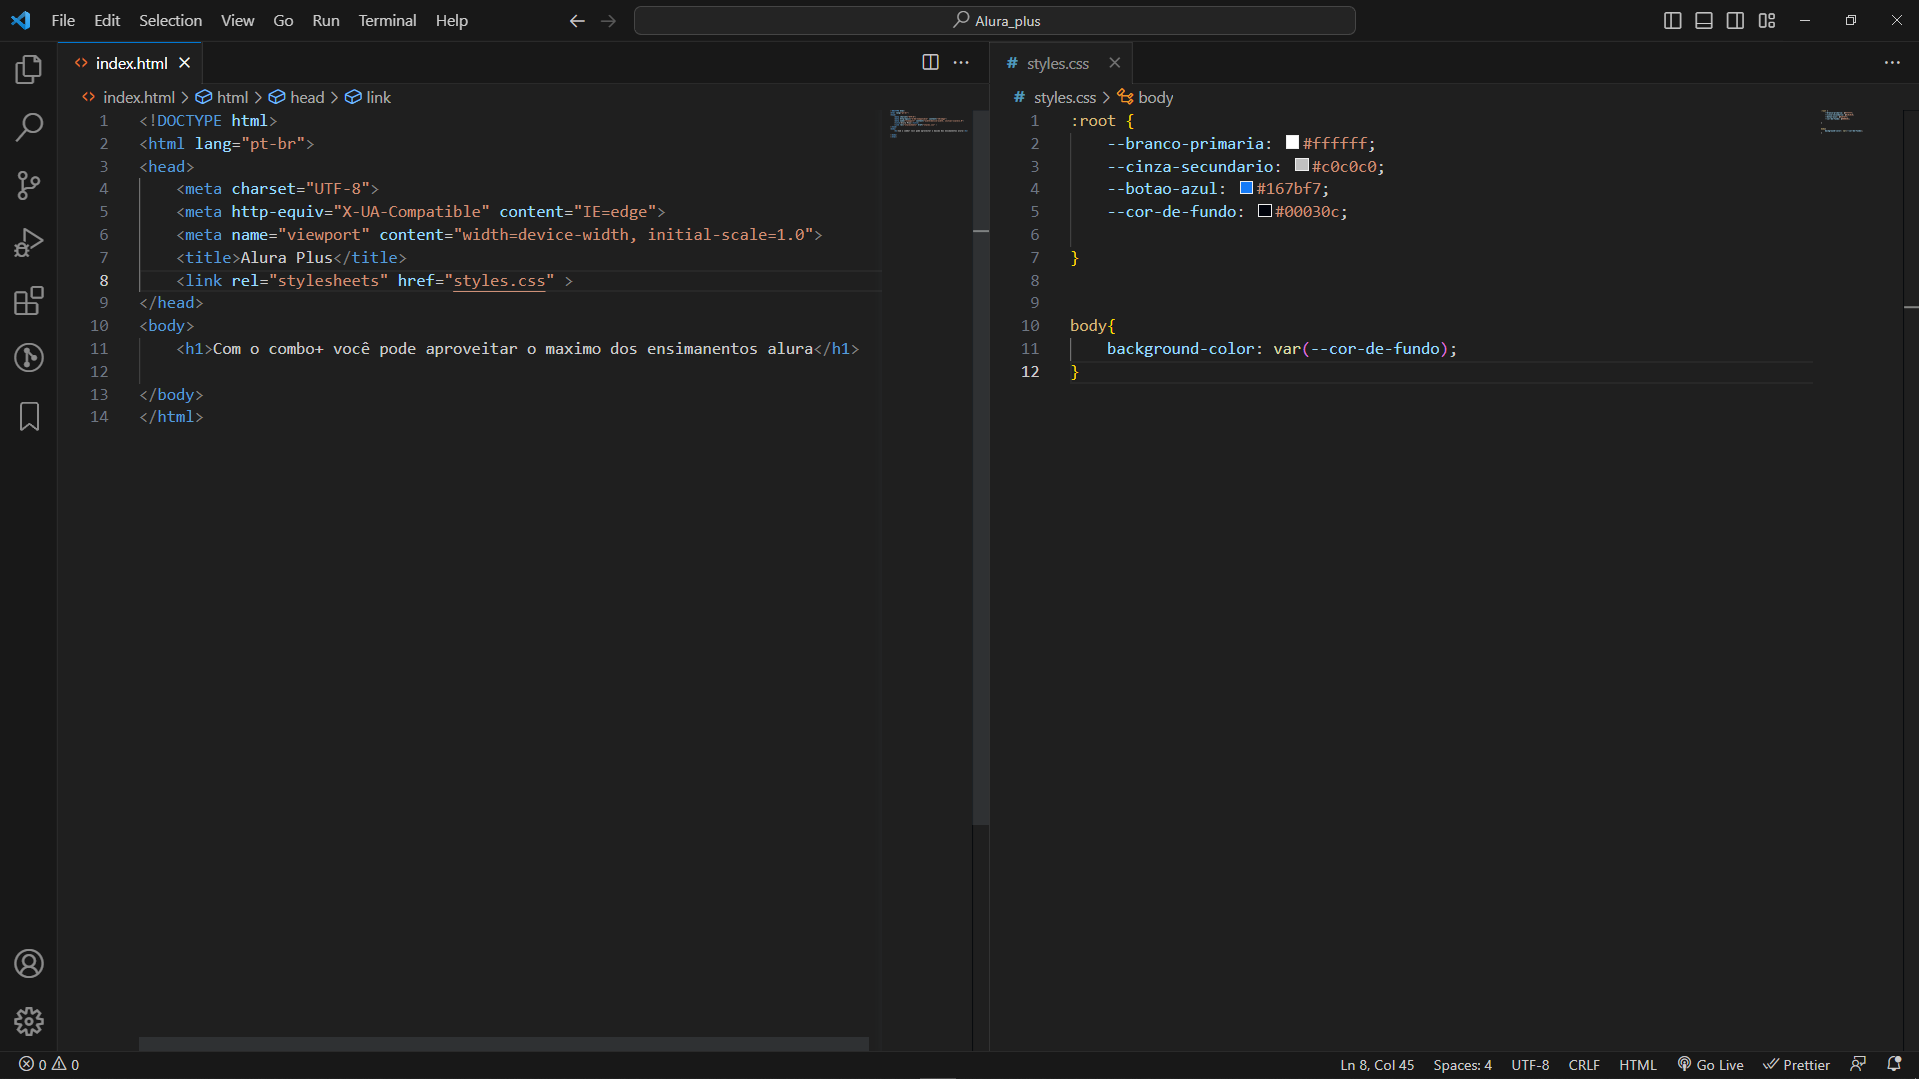Customize layout from title bar icon

tap(1767, 21)
